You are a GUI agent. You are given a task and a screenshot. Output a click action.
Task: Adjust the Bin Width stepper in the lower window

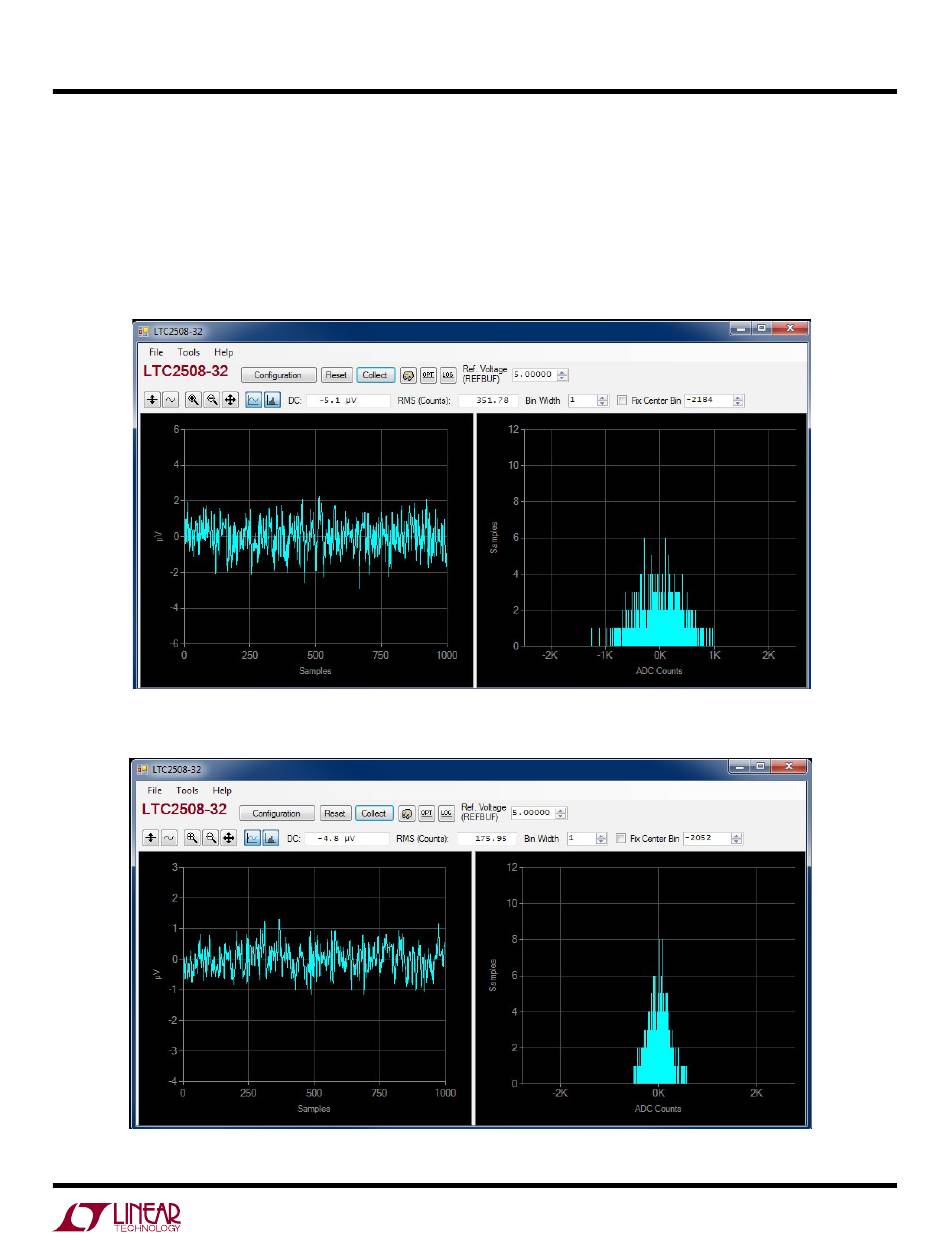601,838
